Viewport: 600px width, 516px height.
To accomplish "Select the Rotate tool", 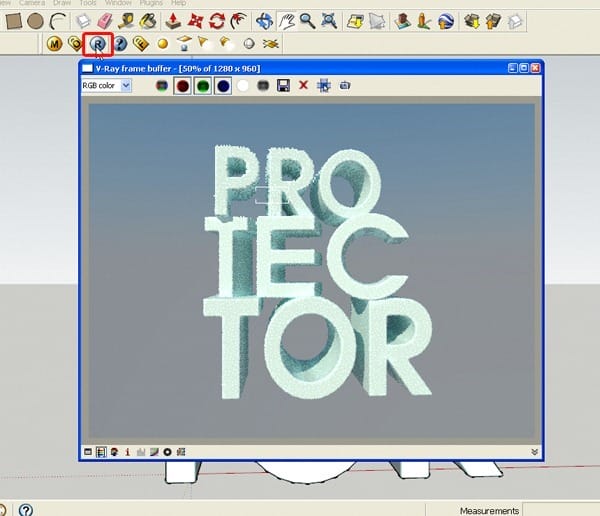I will pos(217,21).
